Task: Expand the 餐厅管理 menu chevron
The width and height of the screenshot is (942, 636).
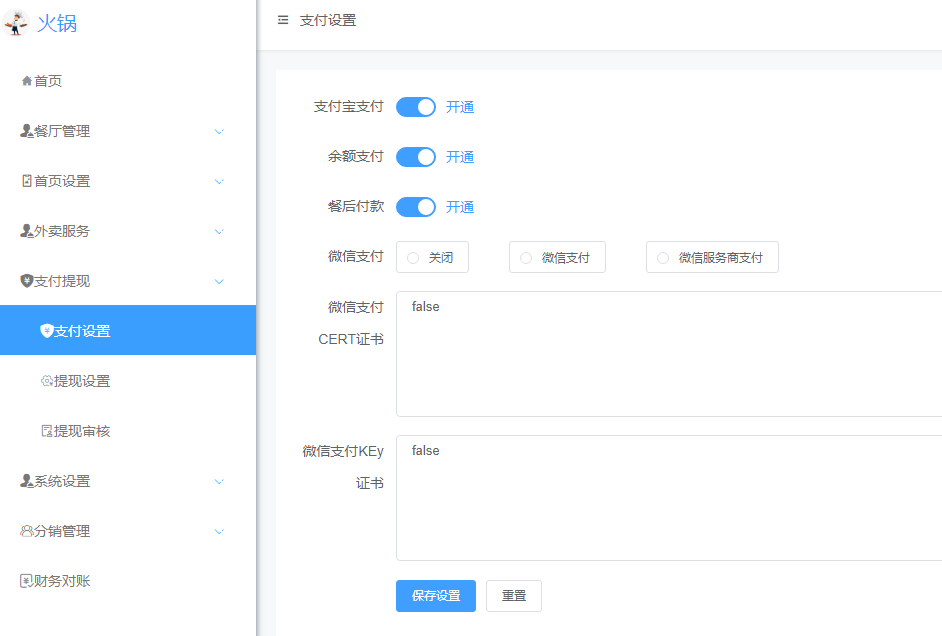Action: [x=219, y=132]
